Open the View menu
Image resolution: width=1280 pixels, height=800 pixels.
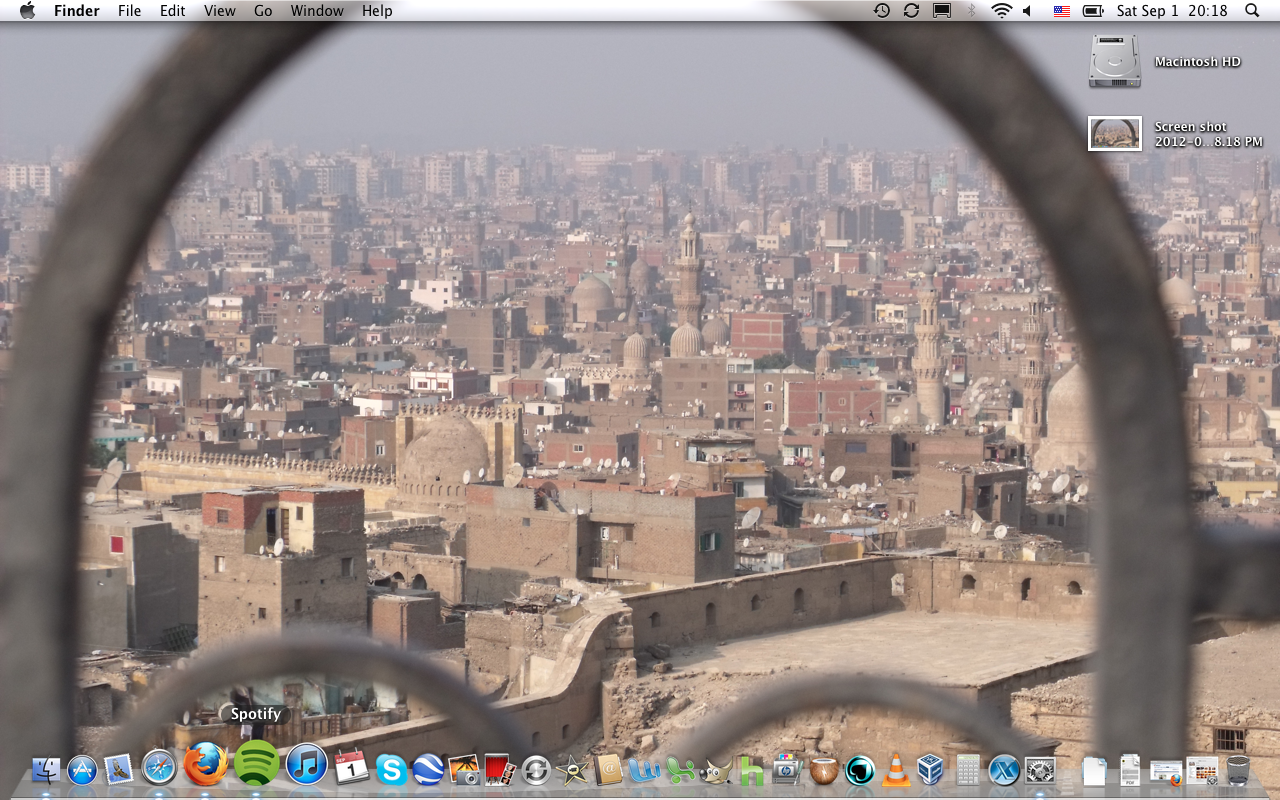tap(220, 11)
